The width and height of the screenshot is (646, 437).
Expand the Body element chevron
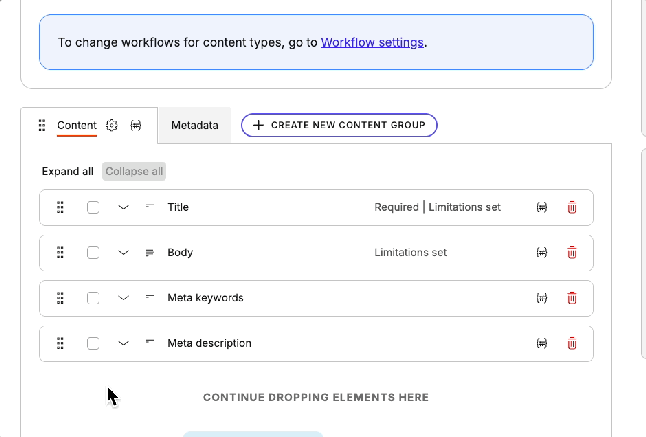(123, 252)
